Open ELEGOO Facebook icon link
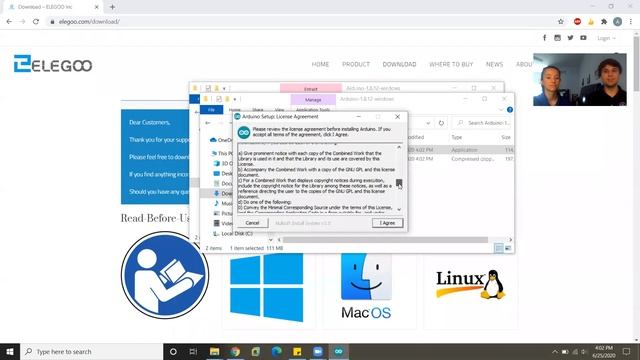 pos(544,38)
